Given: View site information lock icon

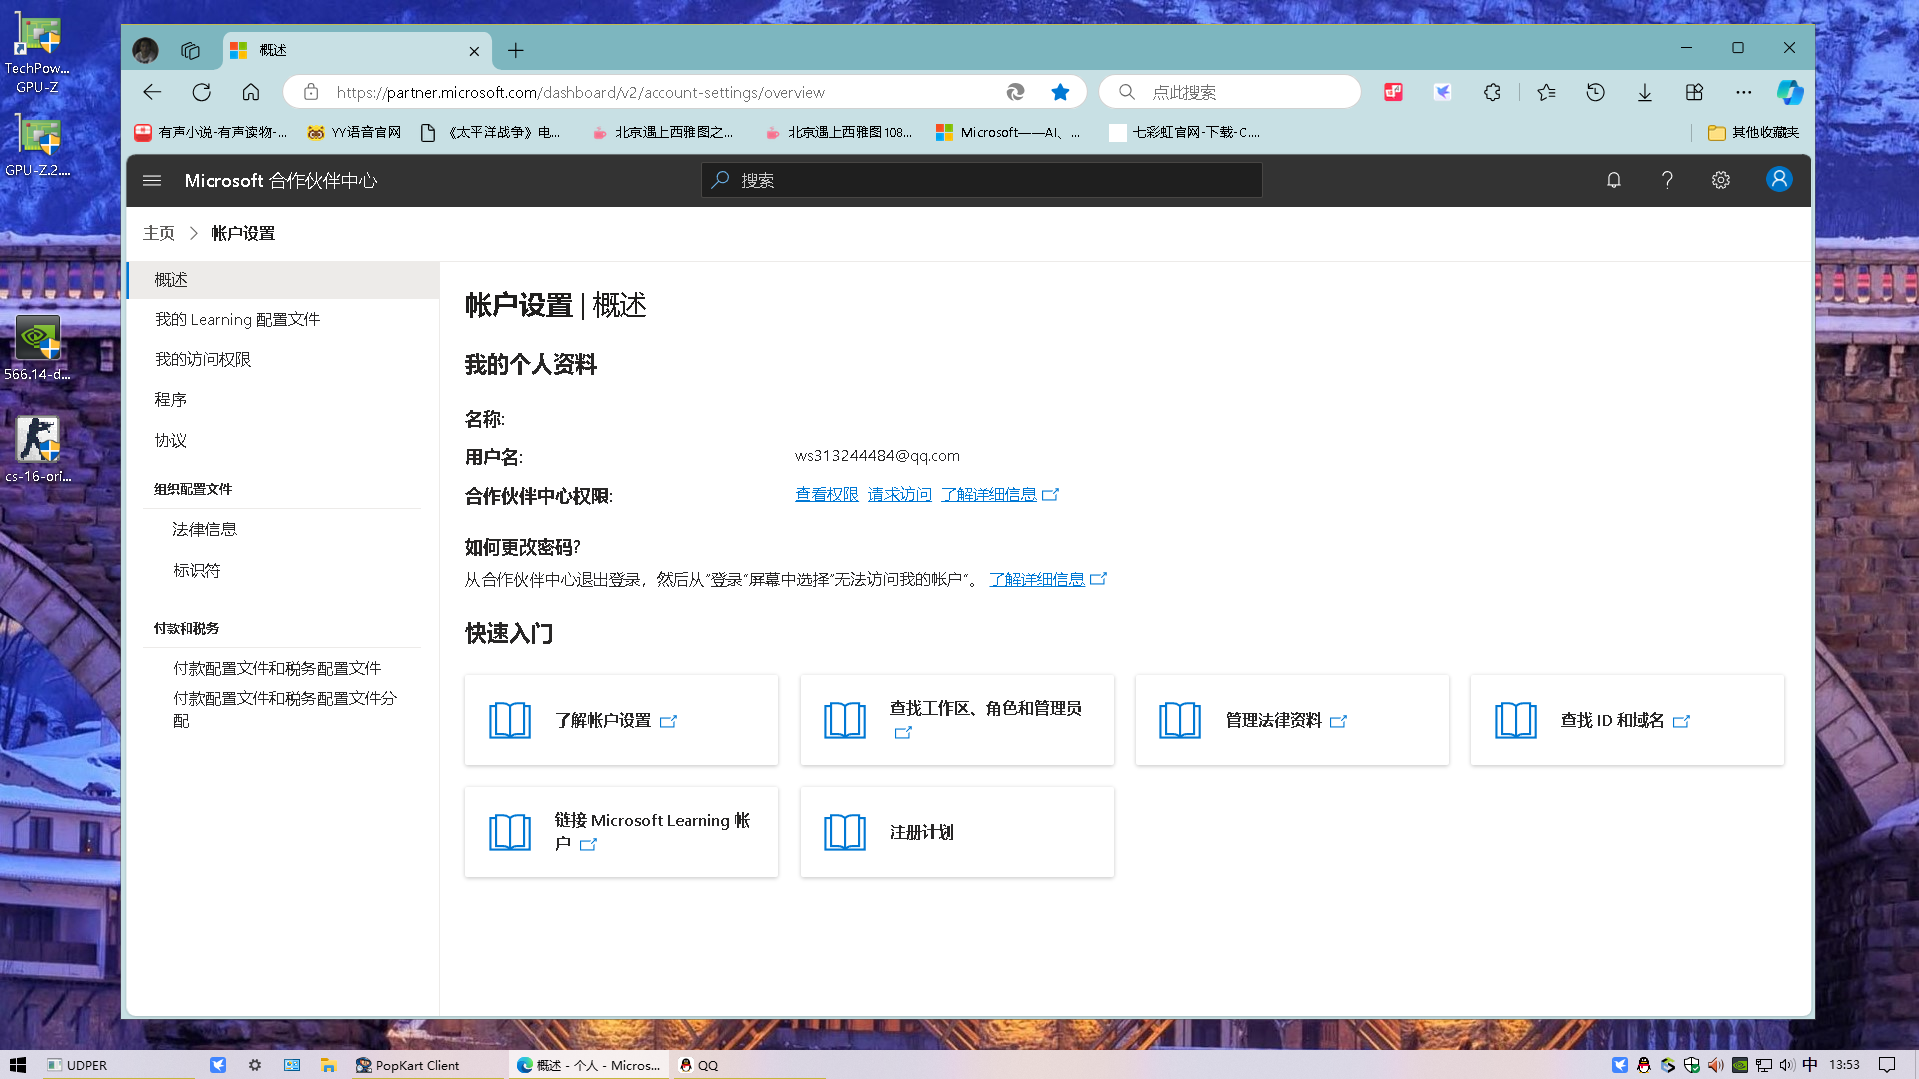Looking at the screenshot, I should pos(311,92).
